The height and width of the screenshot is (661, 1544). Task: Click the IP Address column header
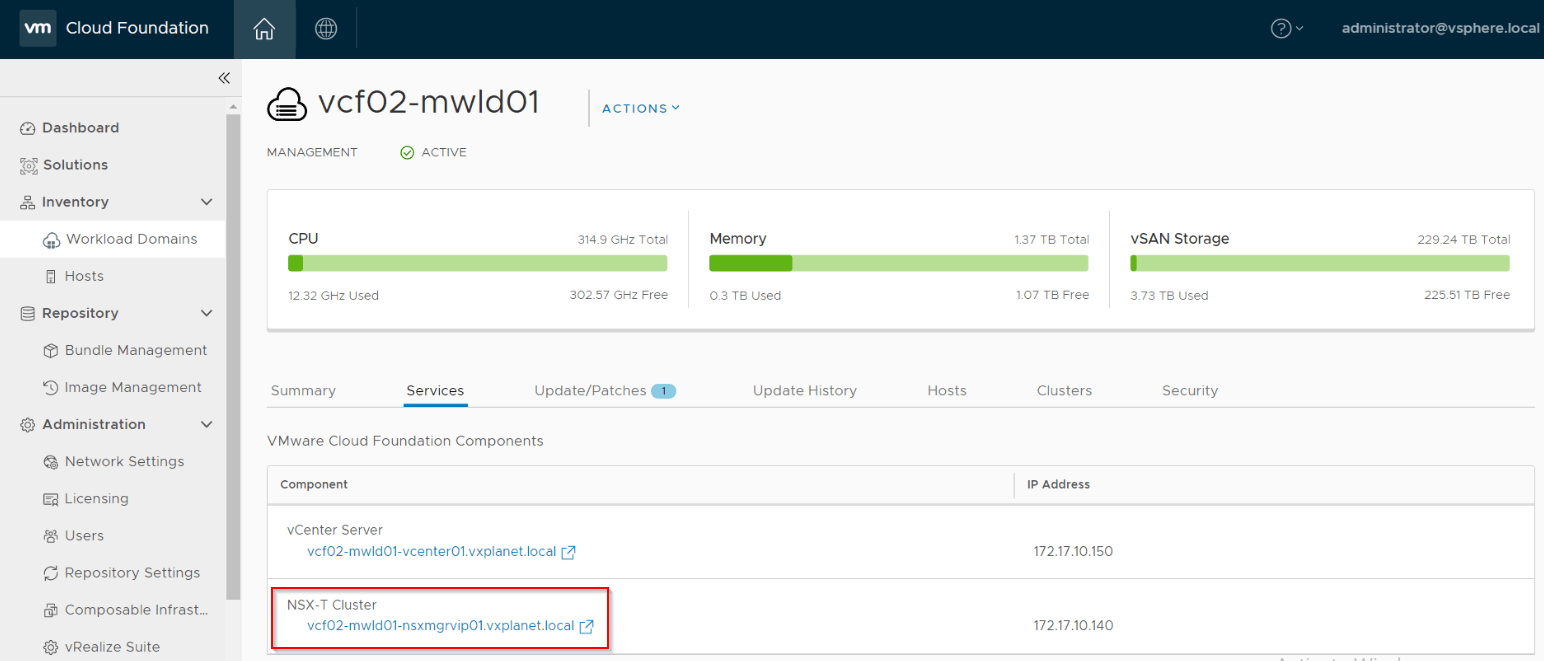coord(1059,484)
